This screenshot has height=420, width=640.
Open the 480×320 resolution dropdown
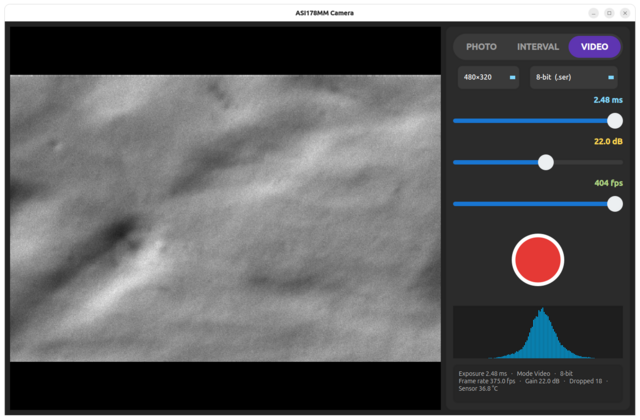[x=488, y=78]
